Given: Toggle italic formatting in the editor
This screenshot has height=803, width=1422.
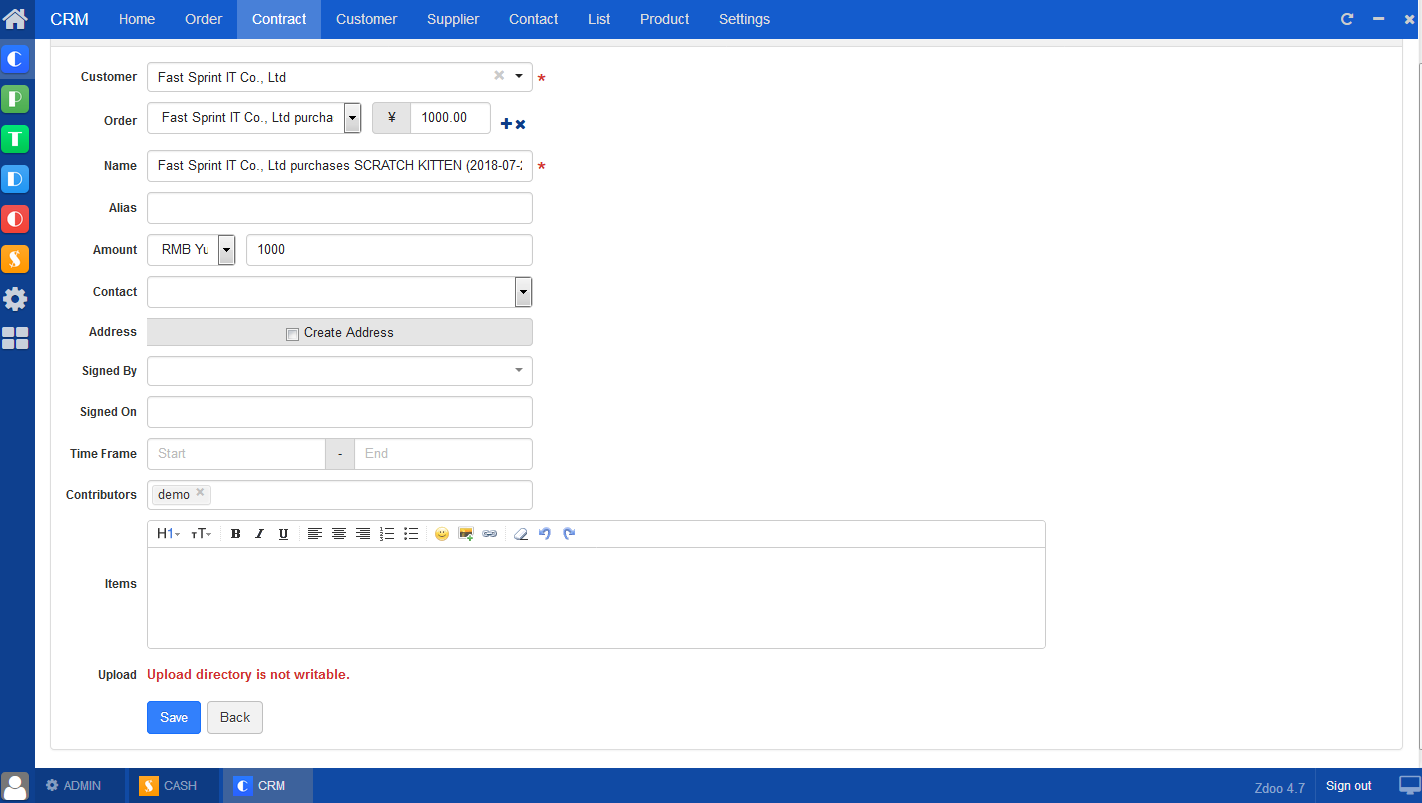Looking at the screenshot, I should (259, 534).
